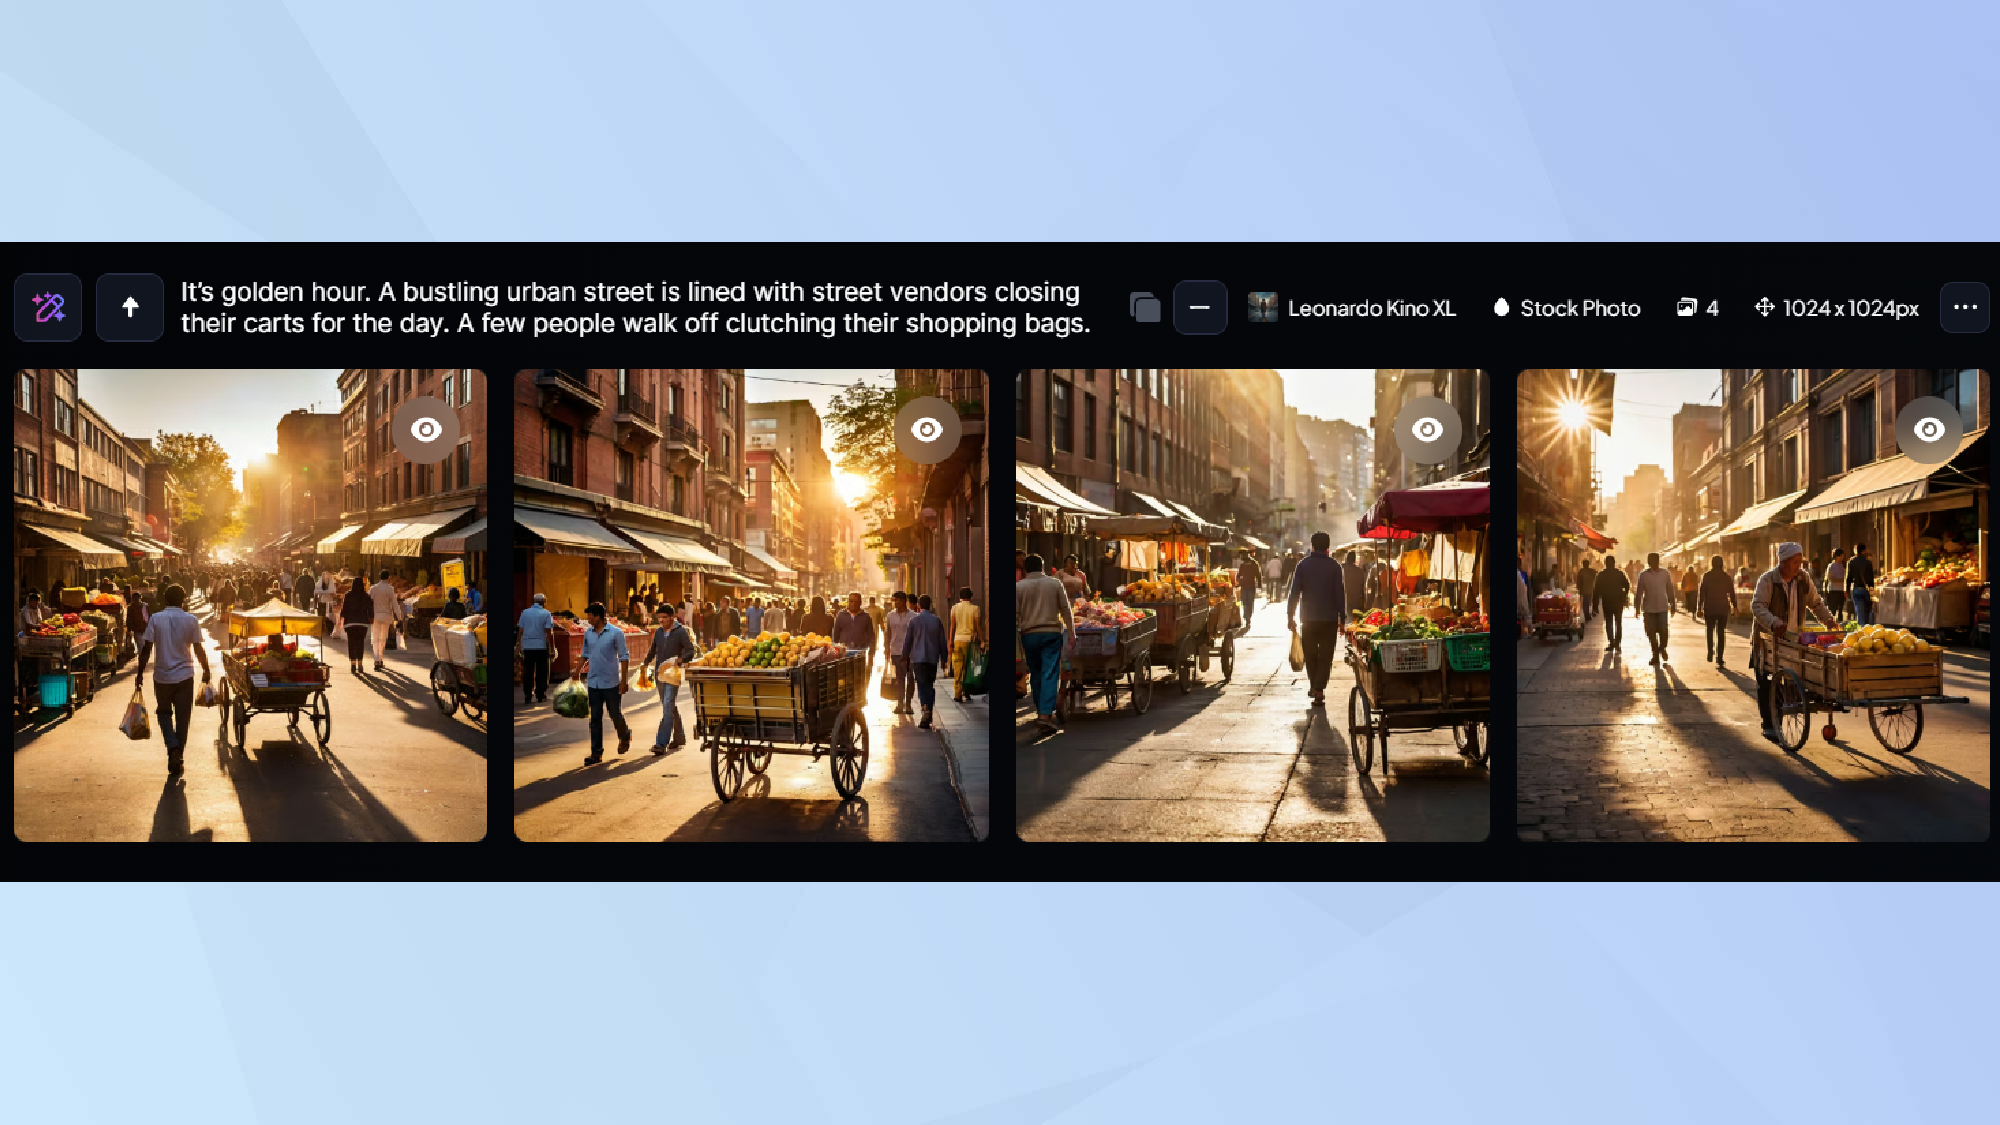Click the minus collapse button

[x=1200, y=307]
